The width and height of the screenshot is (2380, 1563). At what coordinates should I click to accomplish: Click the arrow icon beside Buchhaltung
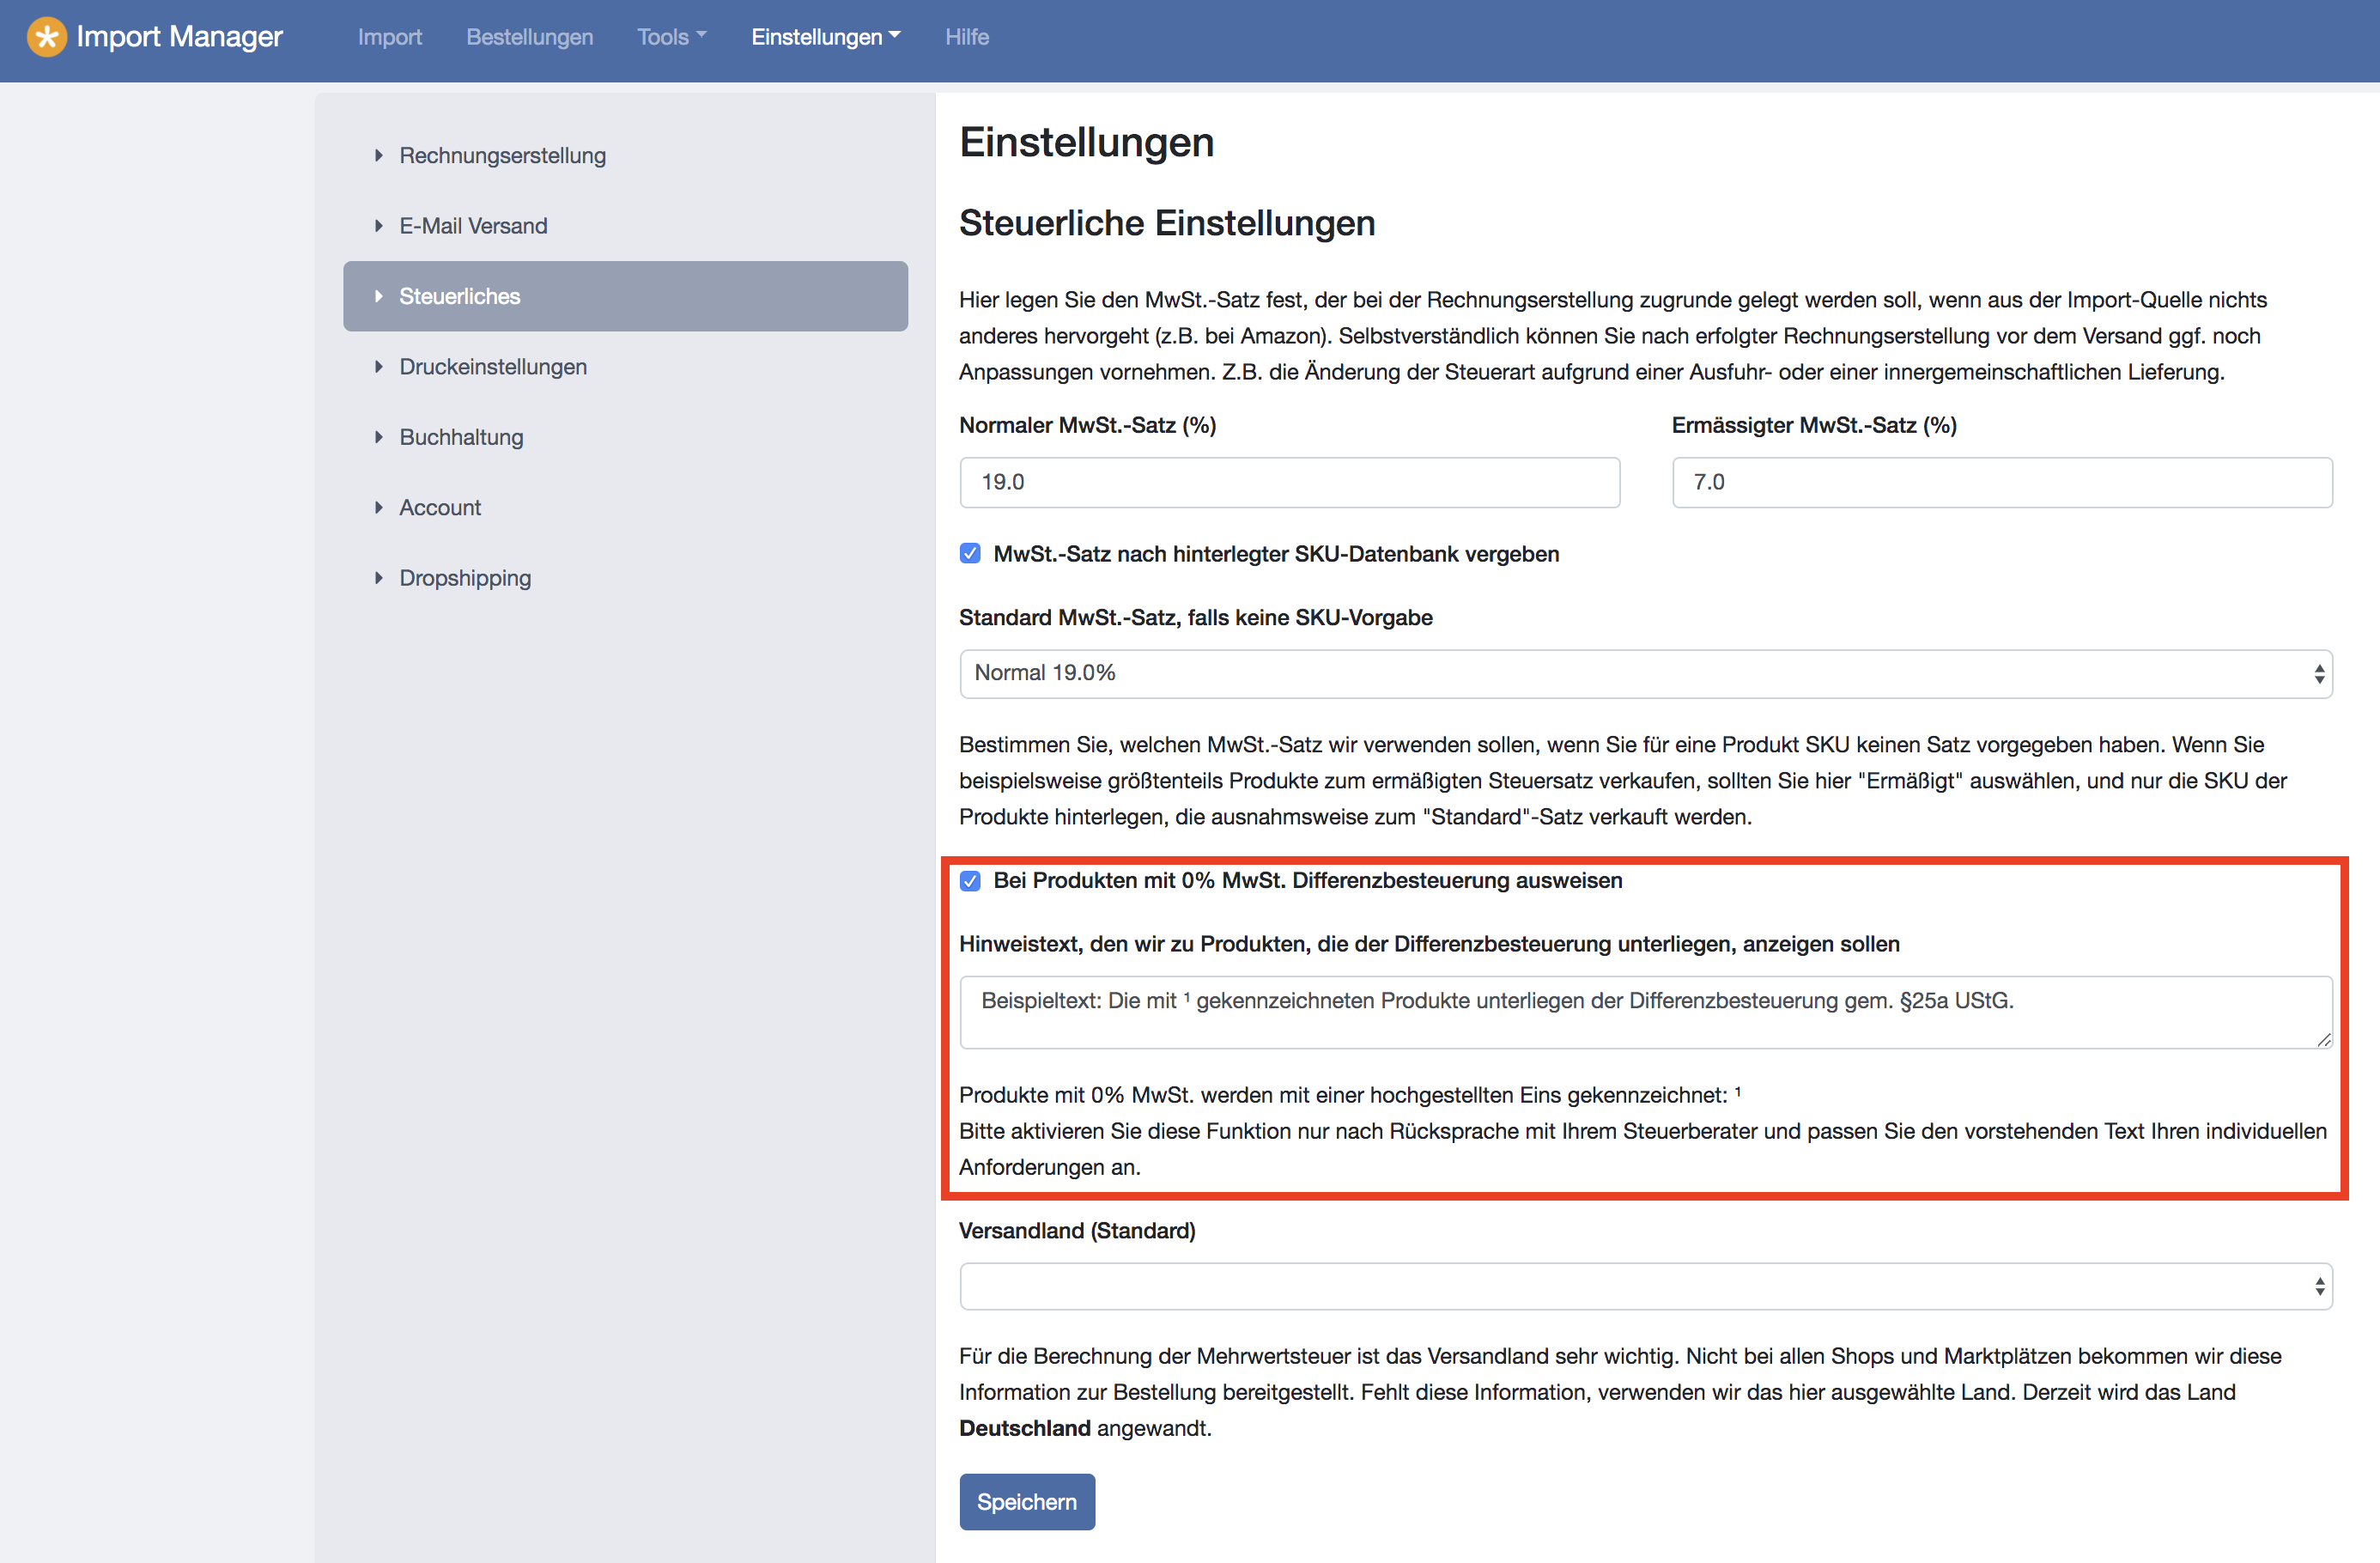tap(379, 437)
